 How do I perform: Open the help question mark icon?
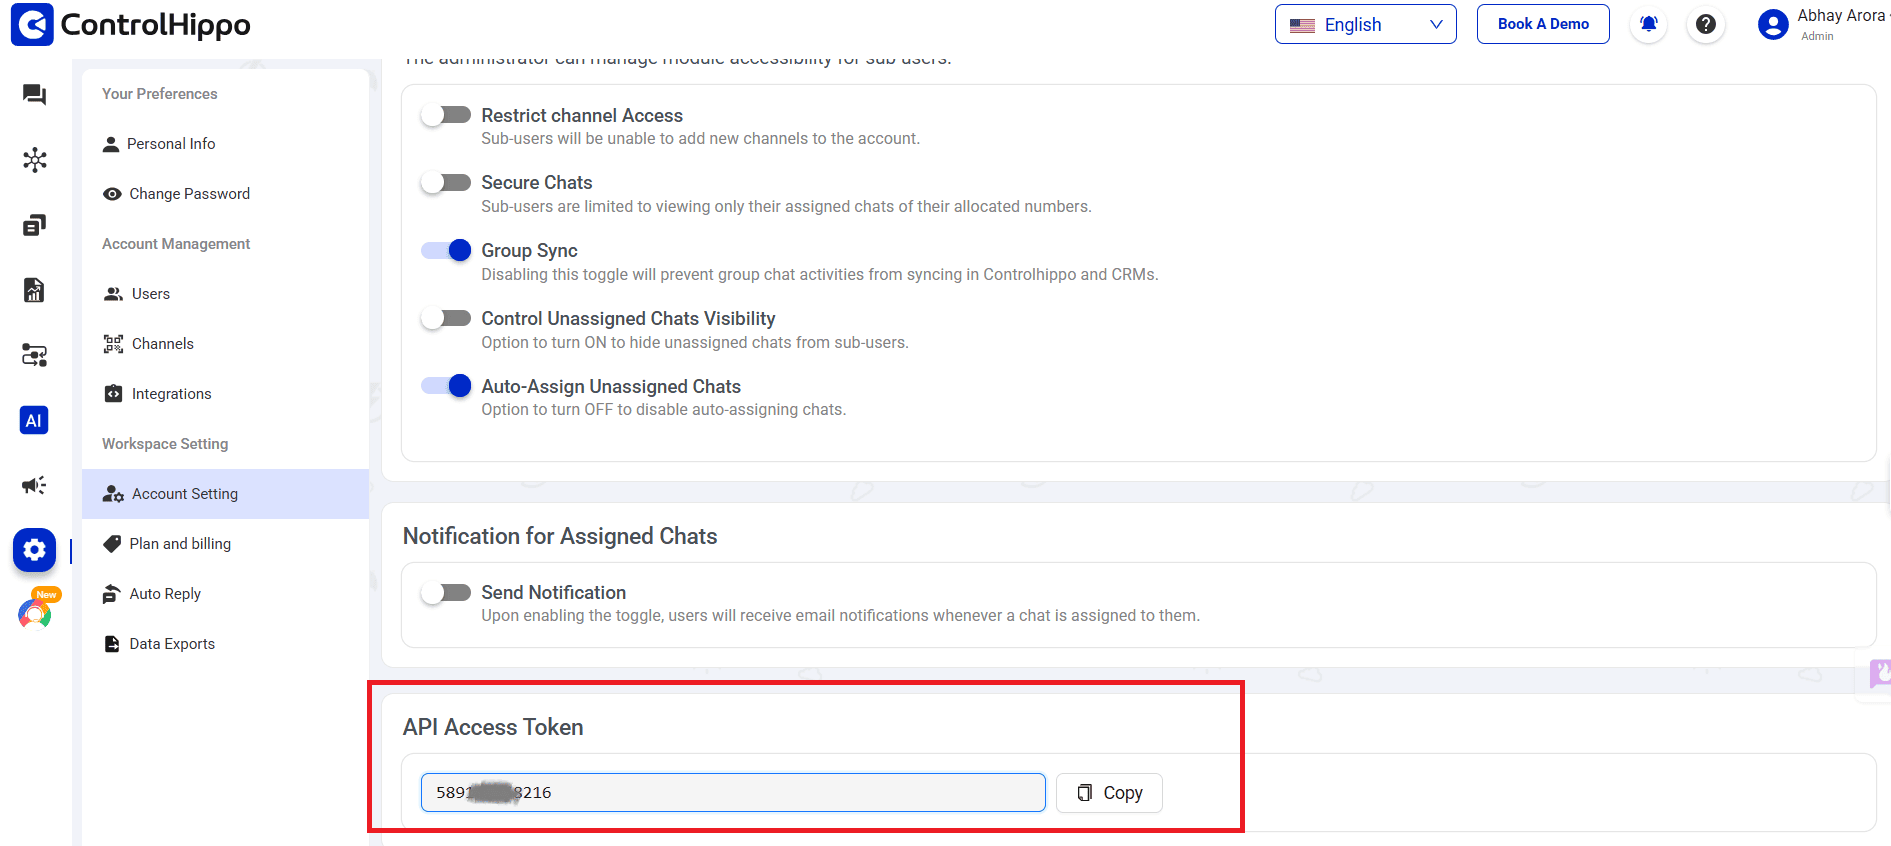click(x=1706, y=24)
